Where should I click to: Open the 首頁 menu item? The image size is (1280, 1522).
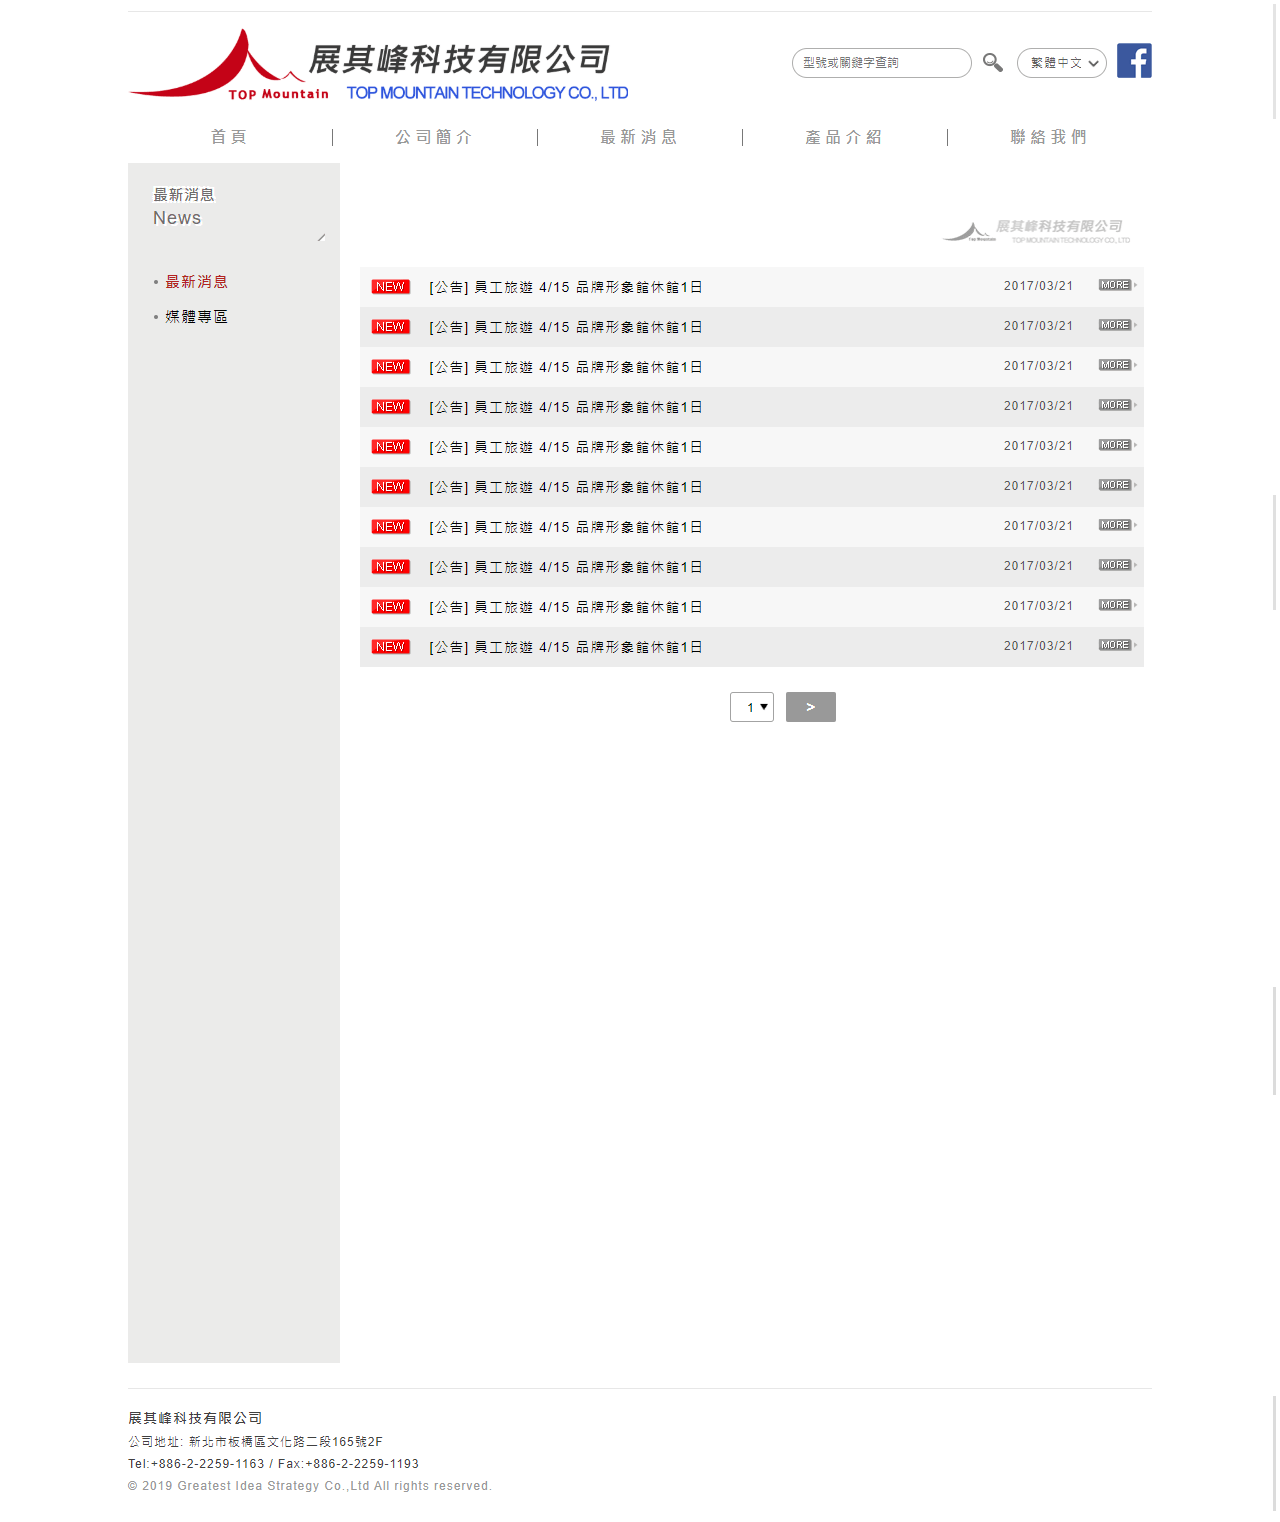point(230,137)
